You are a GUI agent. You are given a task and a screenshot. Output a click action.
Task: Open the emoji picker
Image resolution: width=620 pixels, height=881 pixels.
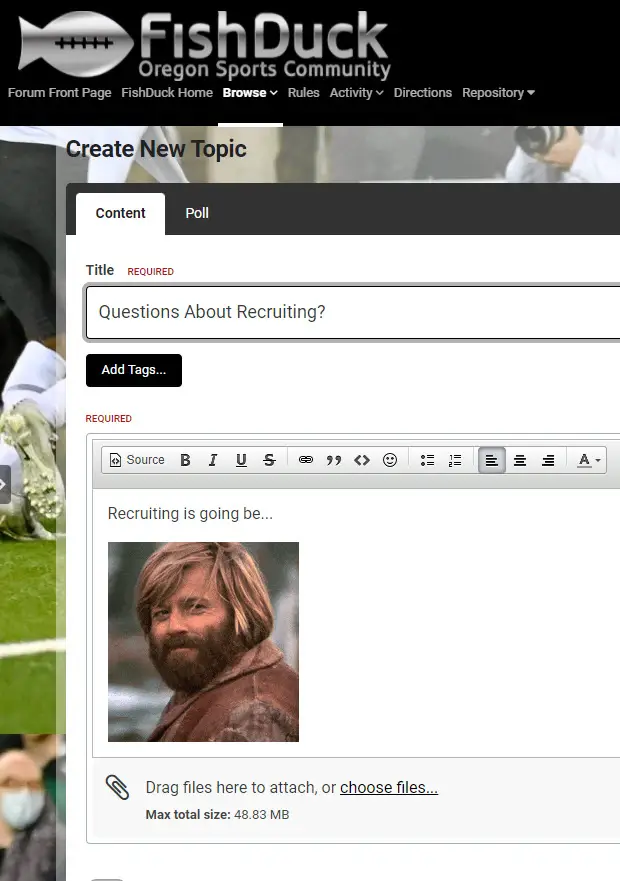click(390, 460)
